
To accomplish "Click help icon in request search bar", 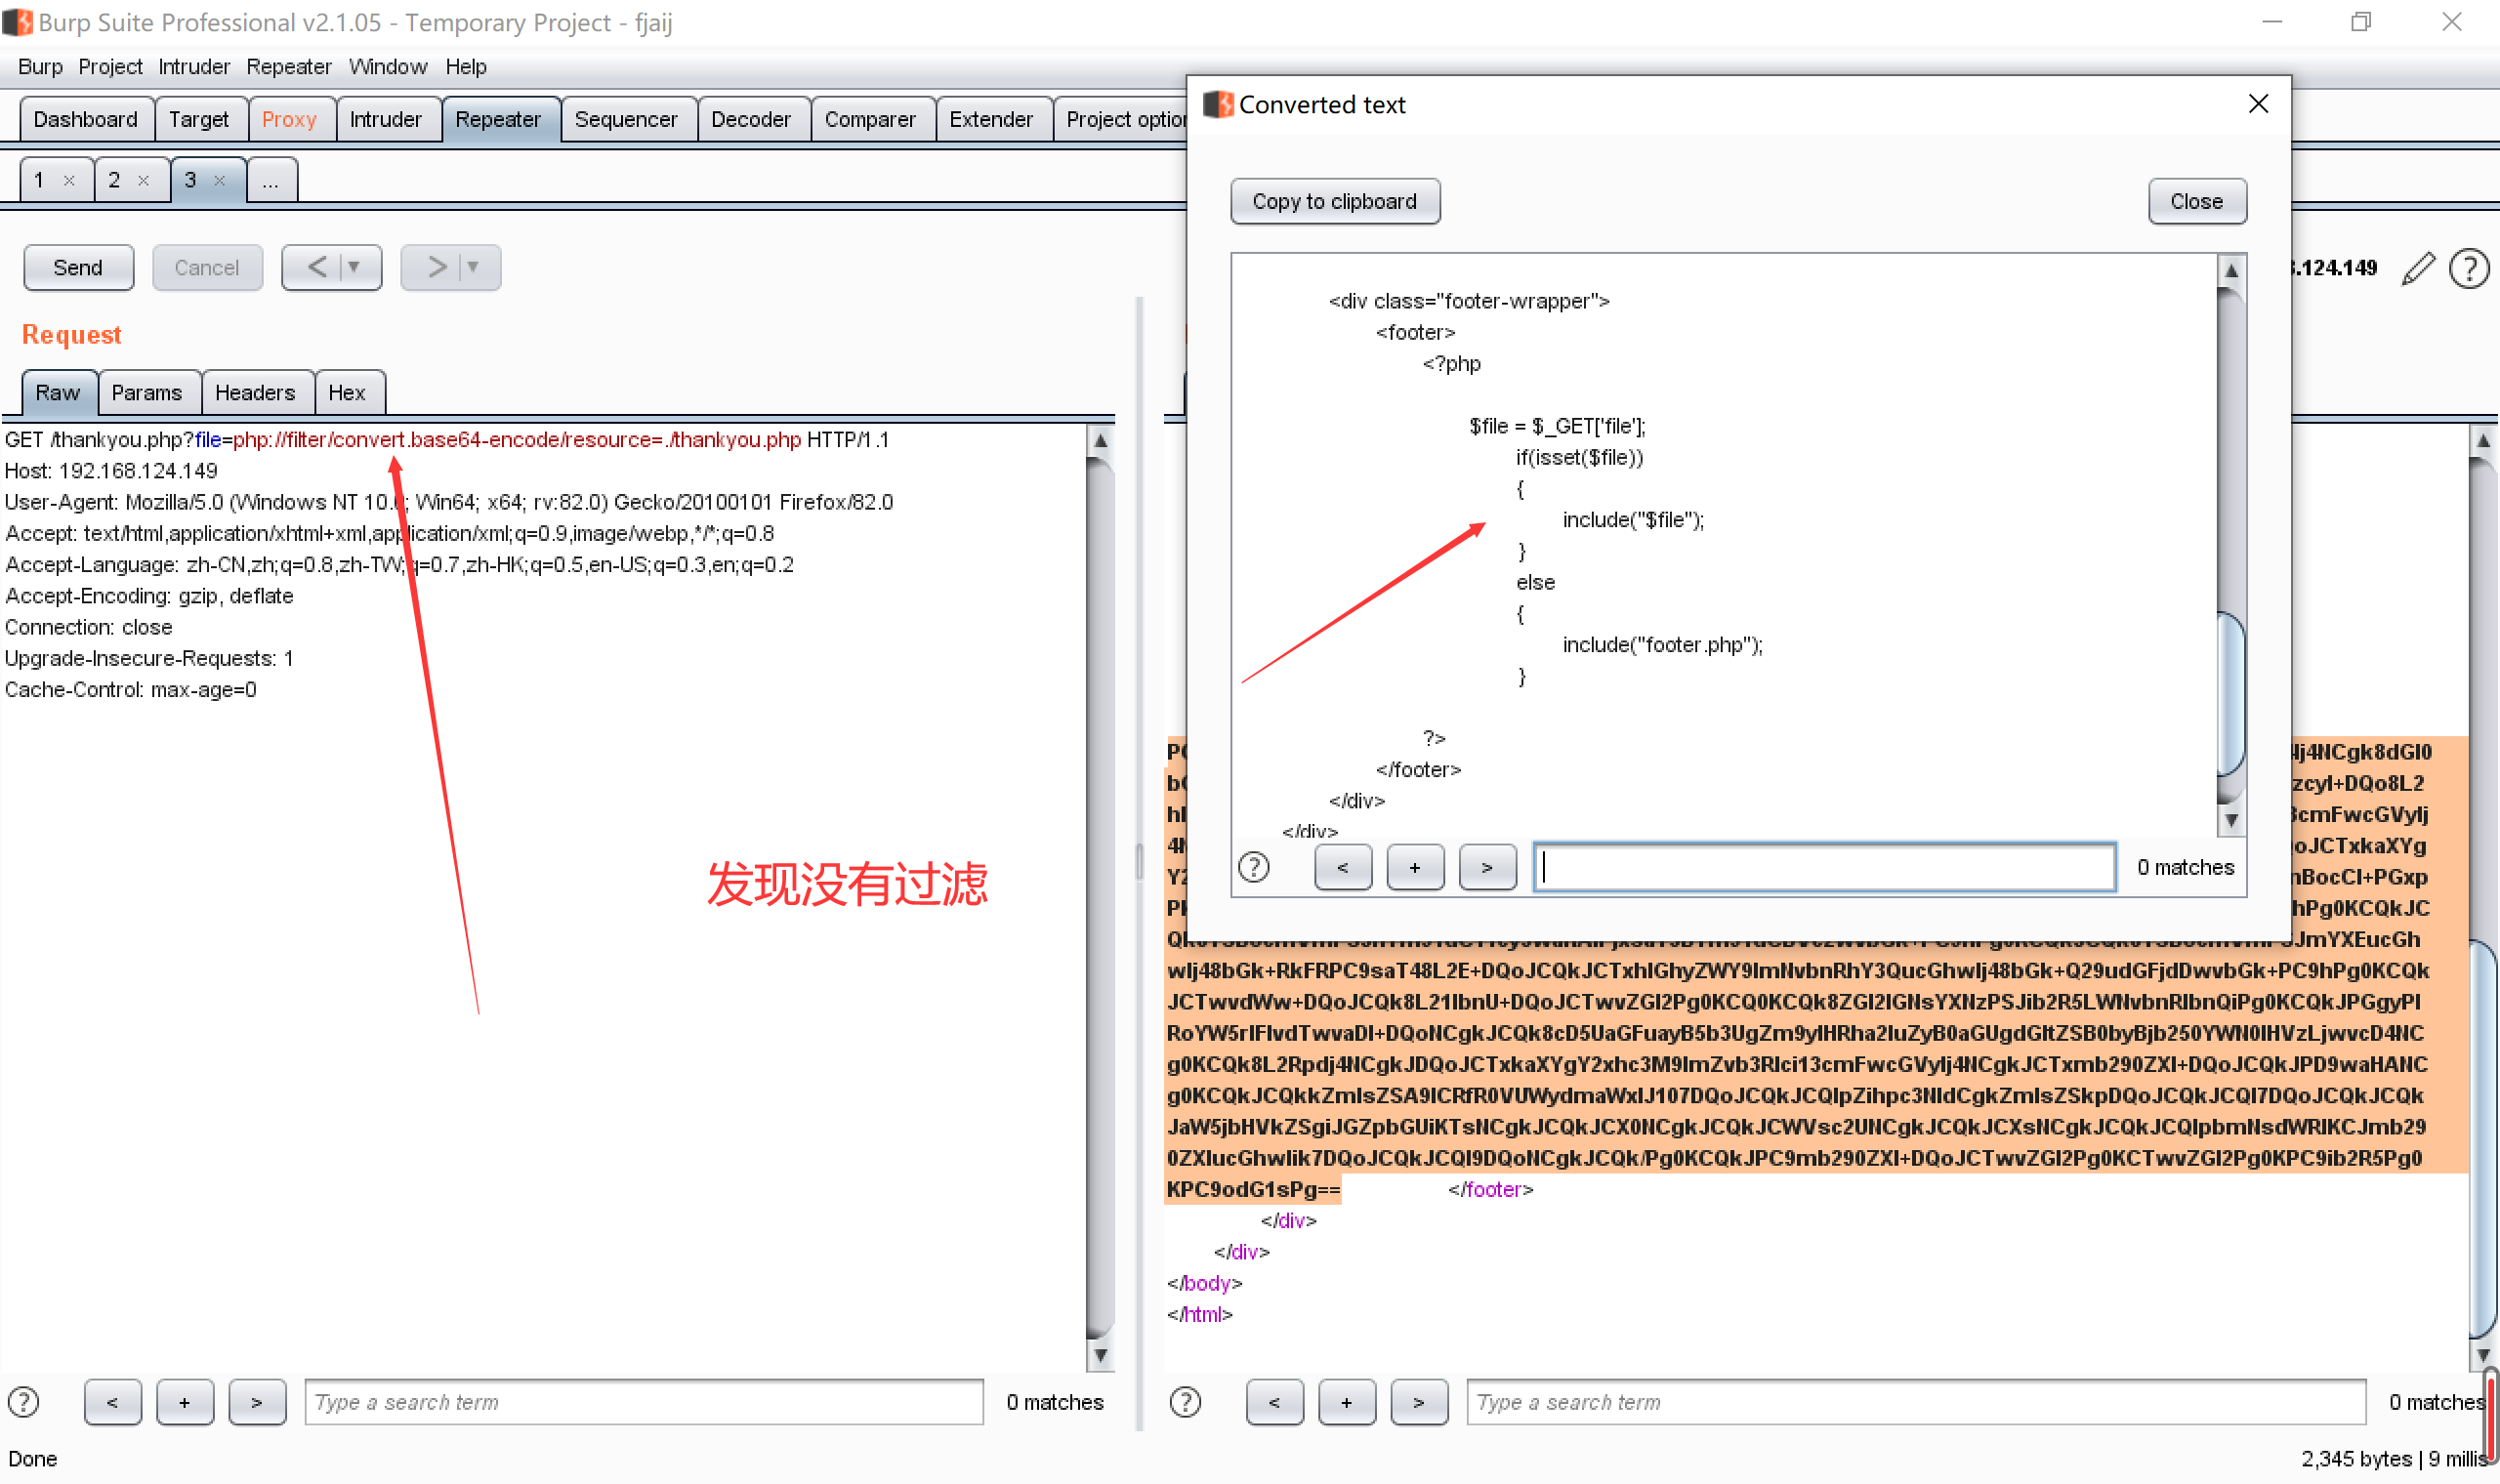I will click(x=24, y=1402).
